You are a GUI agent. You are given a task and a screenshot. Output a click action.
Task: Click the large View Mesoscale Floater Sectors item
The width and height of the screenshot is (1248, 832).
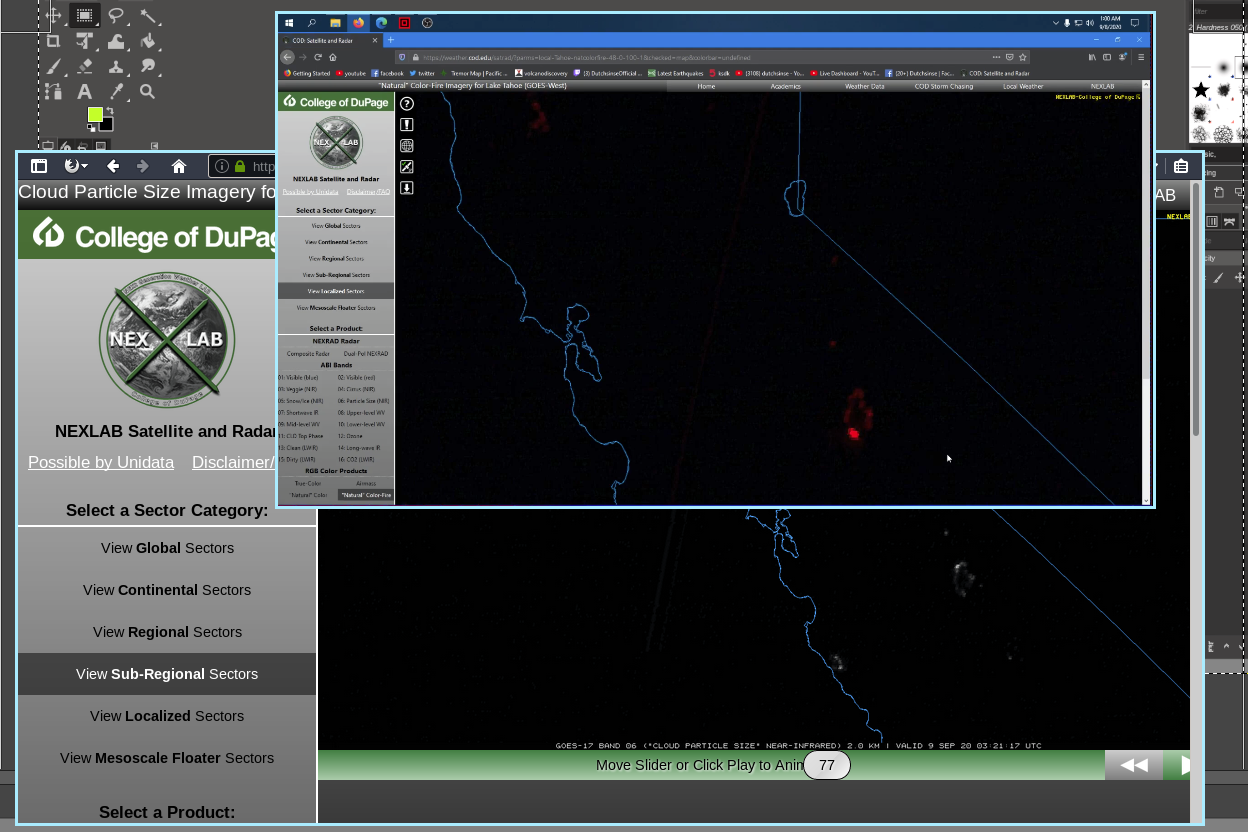167,758
